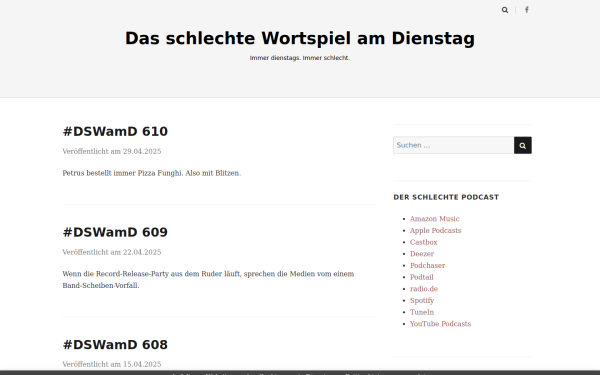Open post #DSWamD 609
The width and height of the screenshot is (600, 375).
(115, 232)
